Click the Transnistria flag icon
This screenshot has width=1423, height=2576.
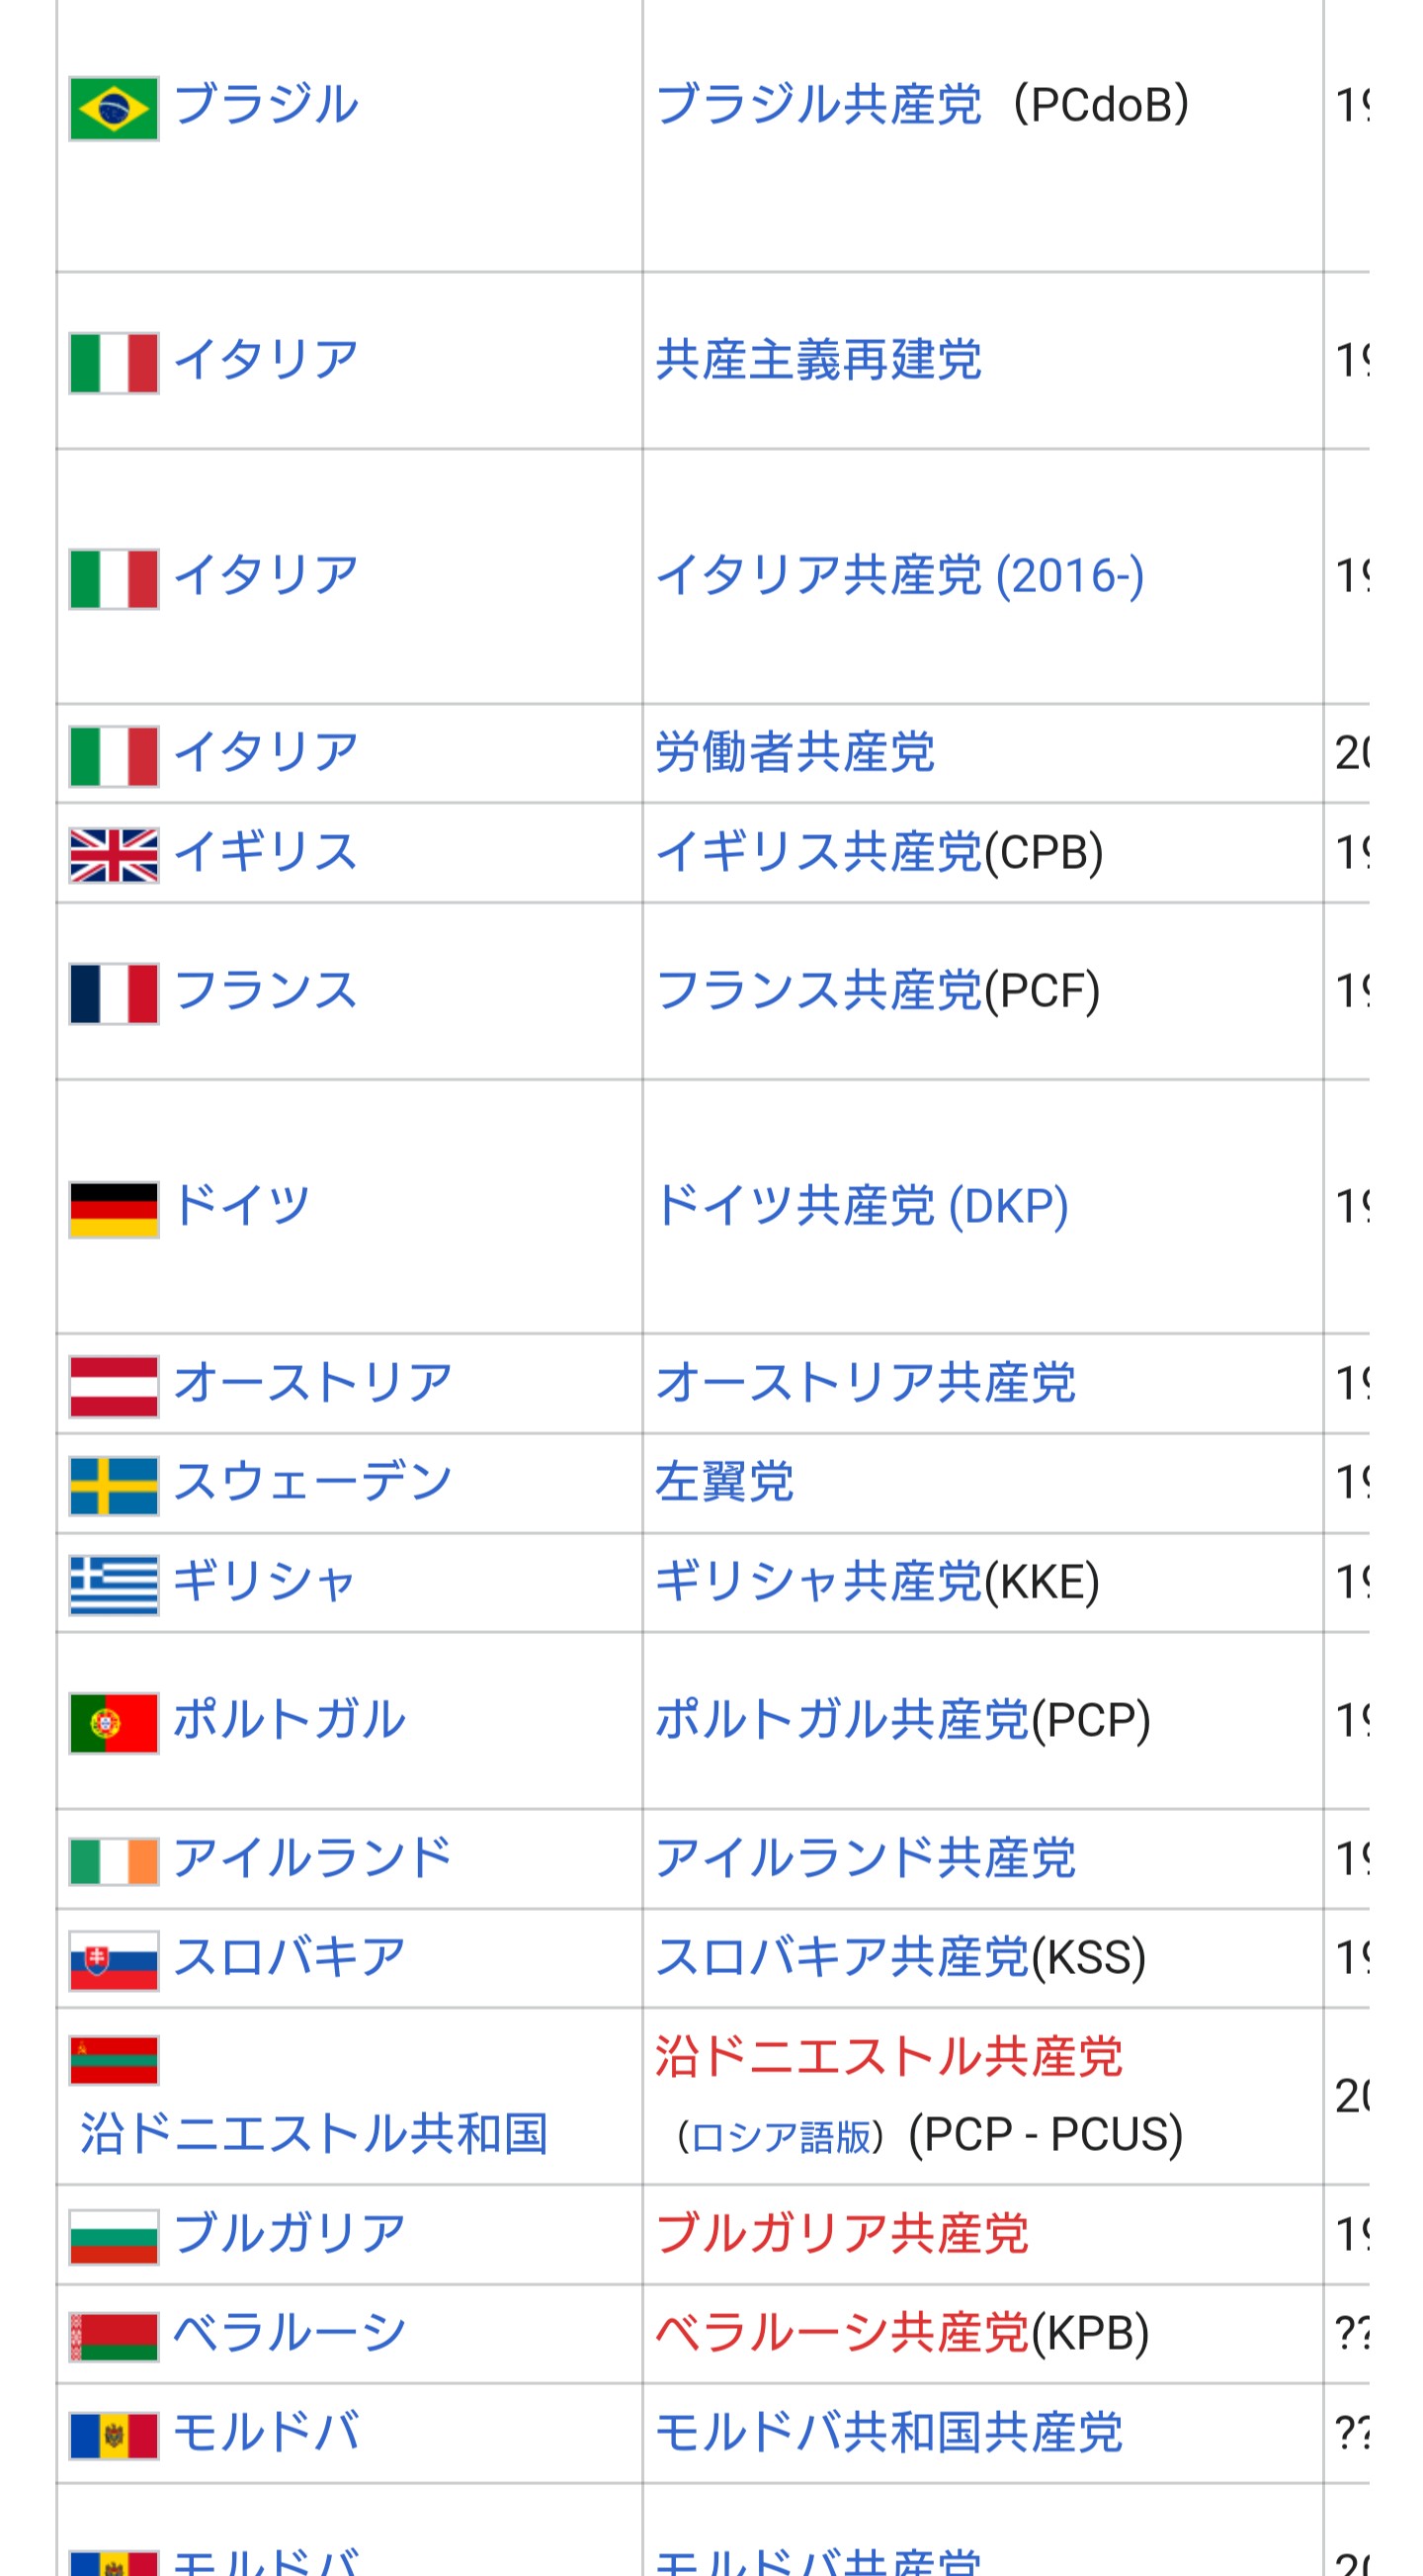(114, 2060)
